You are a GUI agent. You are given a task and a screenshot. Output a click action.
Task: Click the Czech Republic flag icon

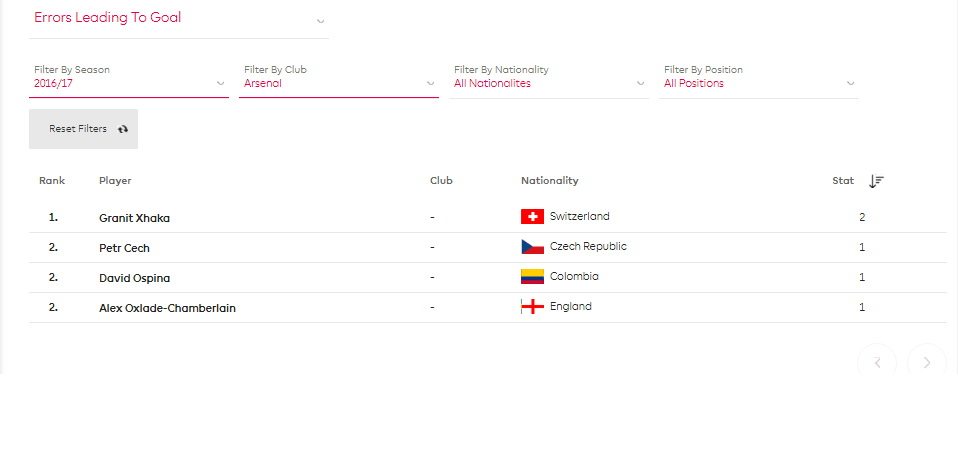tap(532, 247)
